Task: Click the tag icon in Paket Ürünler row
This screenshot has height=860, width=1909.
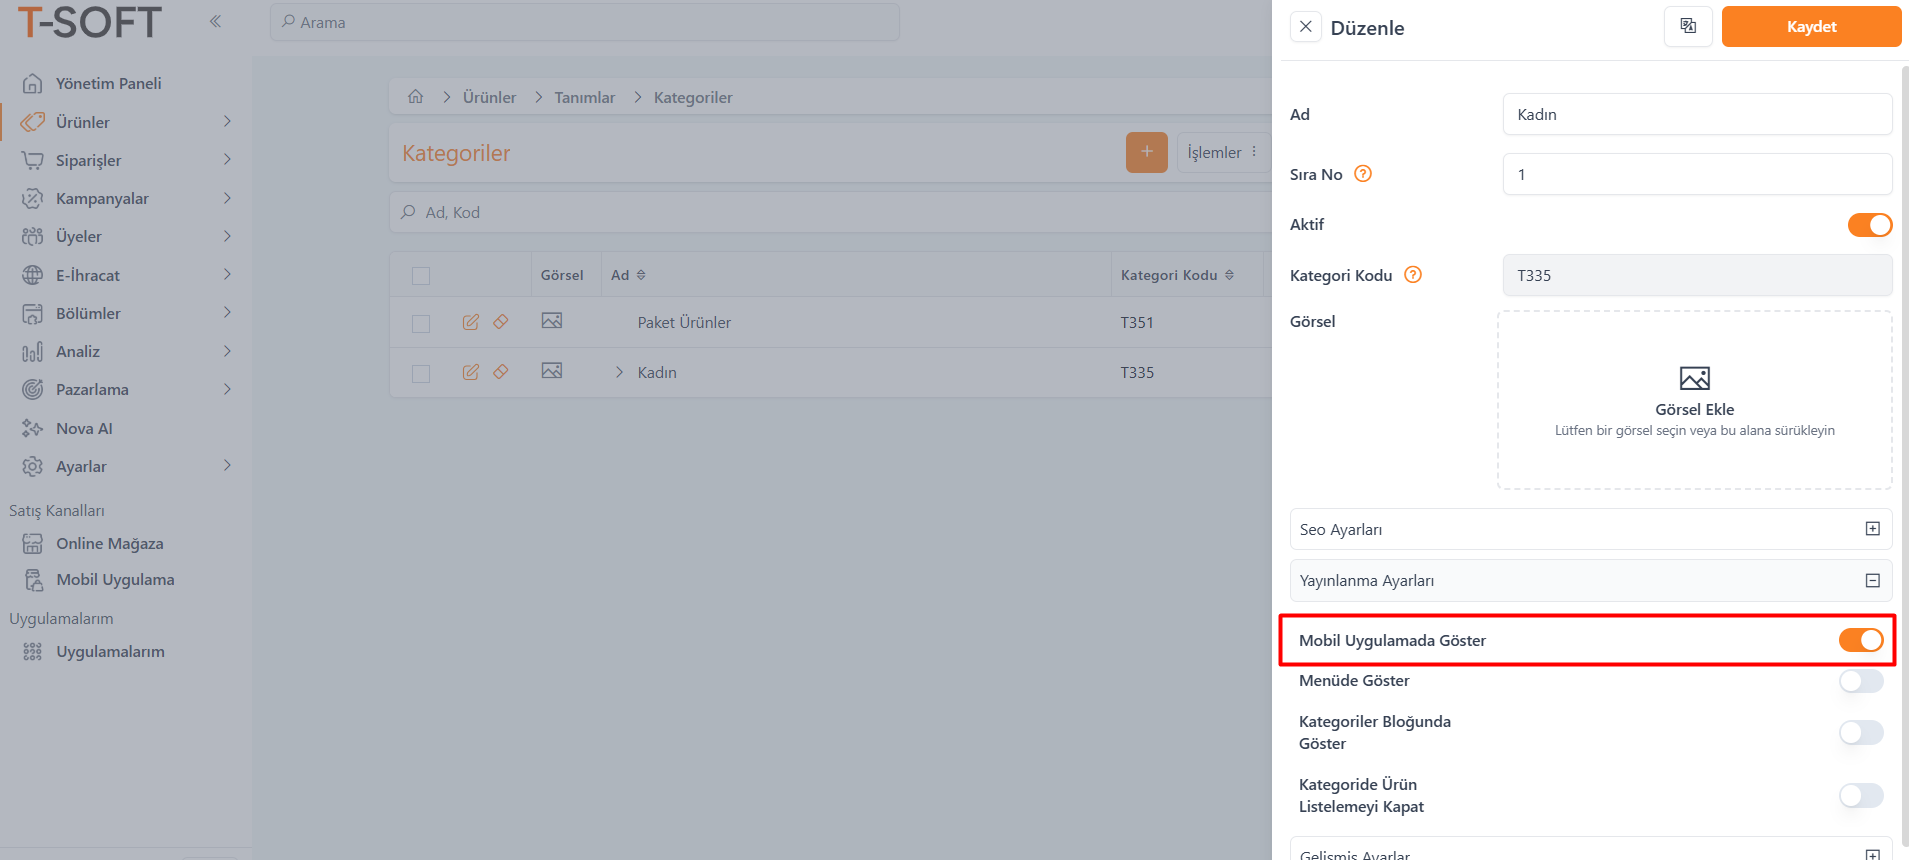Action: 501,322
